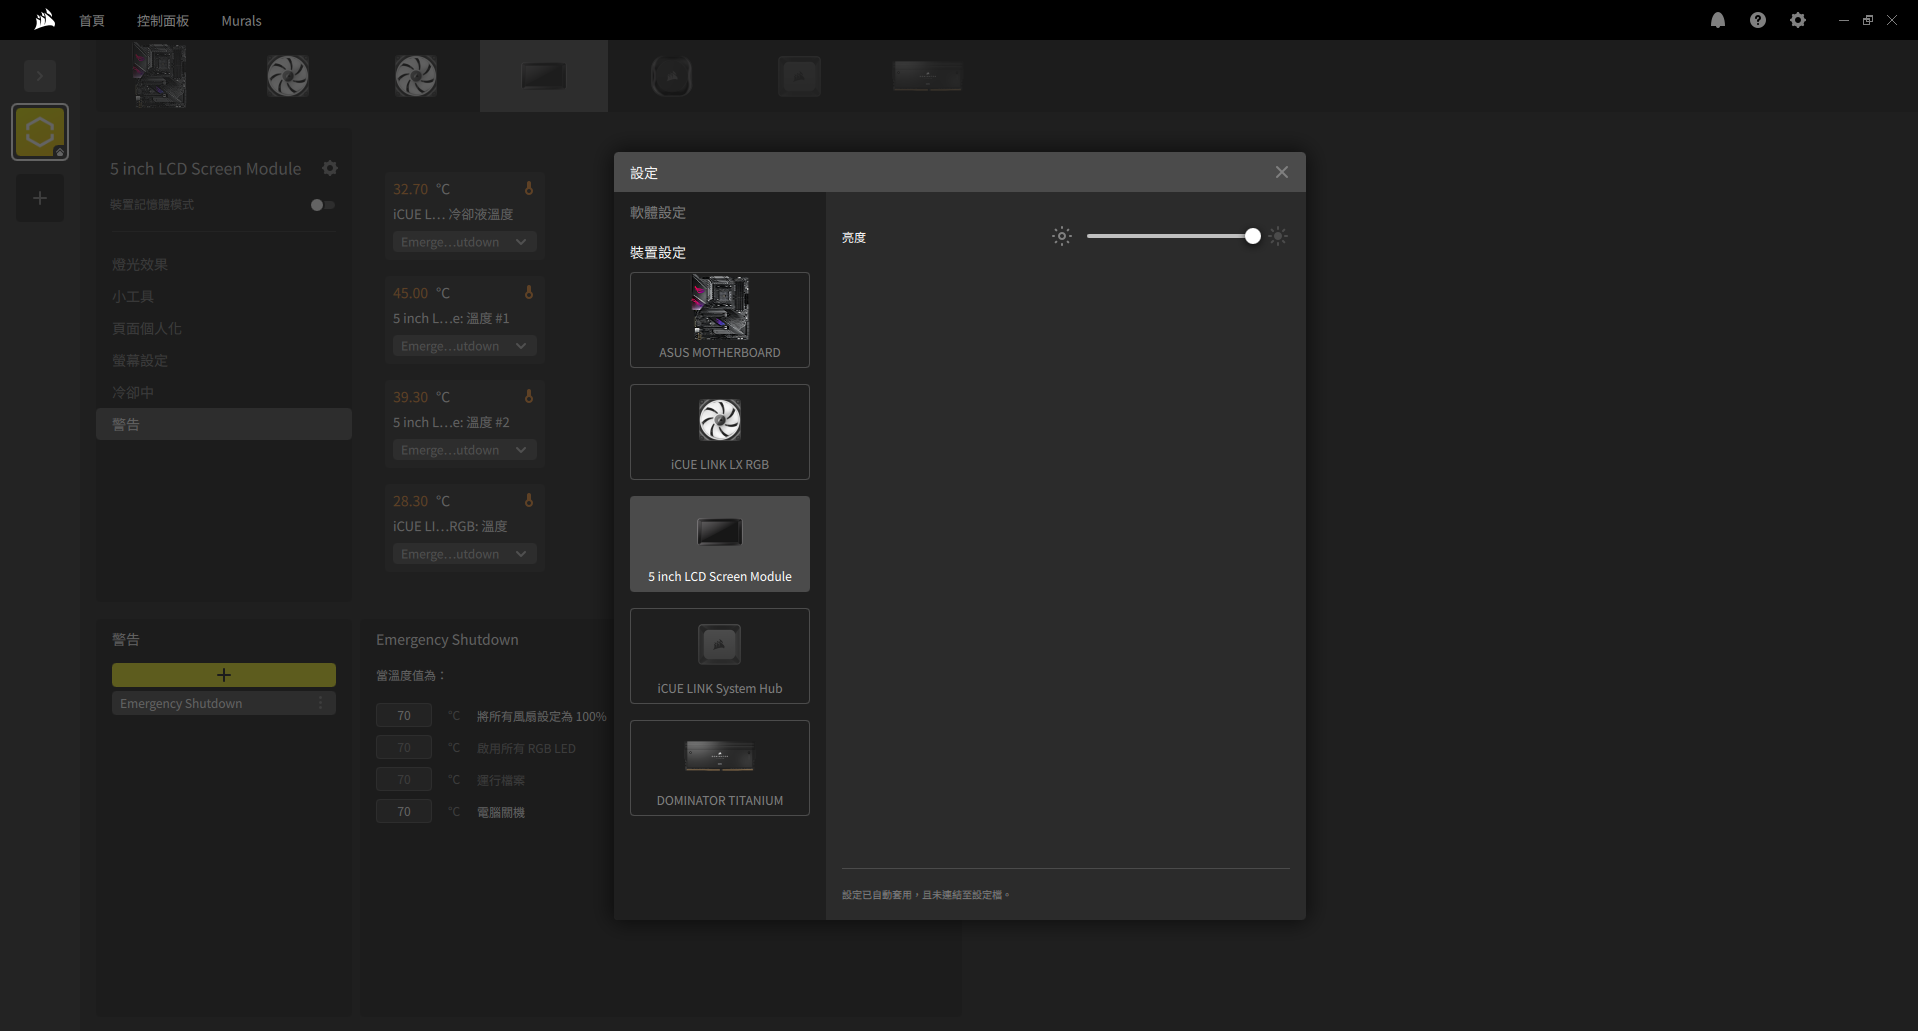Open the gear next to 5 inch LCD Screen Module heading
Viewport: 1918px width, 1031px height.
pos(330,168)
